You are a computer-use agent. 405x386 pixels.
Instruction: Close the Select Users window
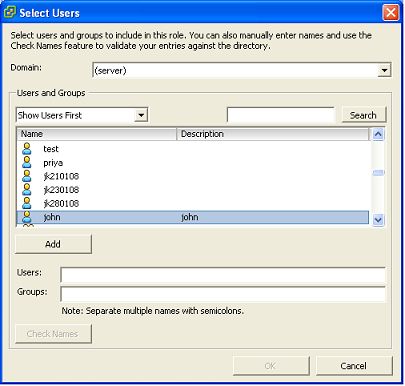click(391, 13)
